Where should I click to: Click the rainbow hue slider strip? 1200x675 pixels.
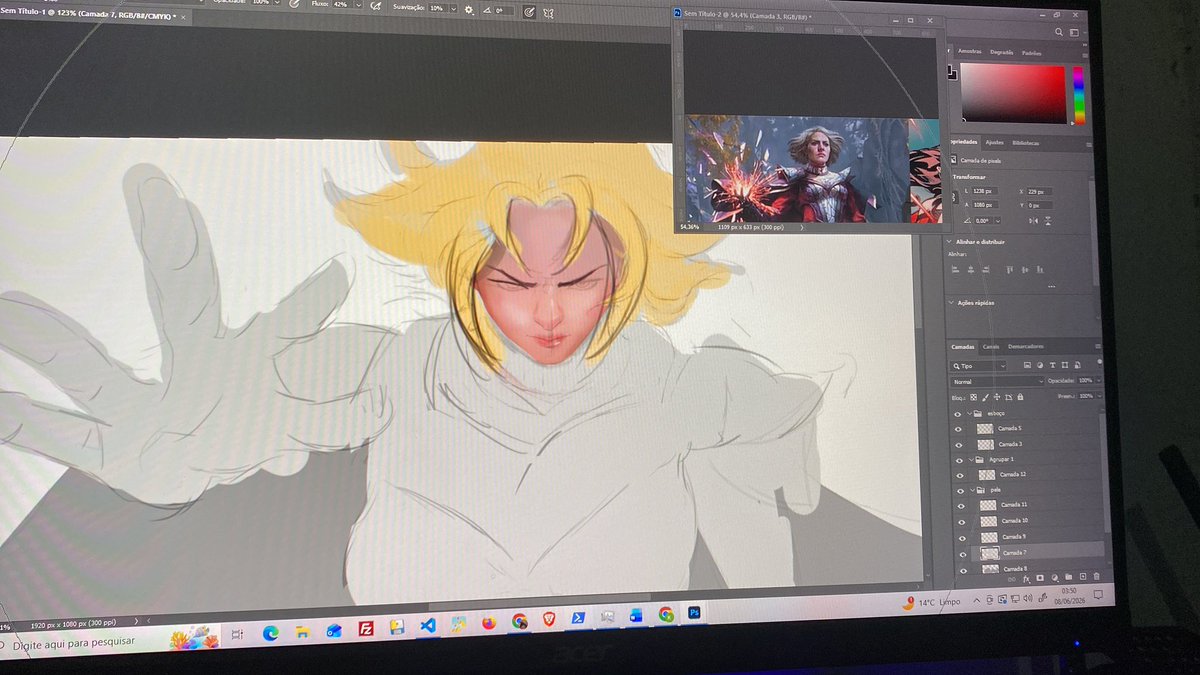[1079, 95]
